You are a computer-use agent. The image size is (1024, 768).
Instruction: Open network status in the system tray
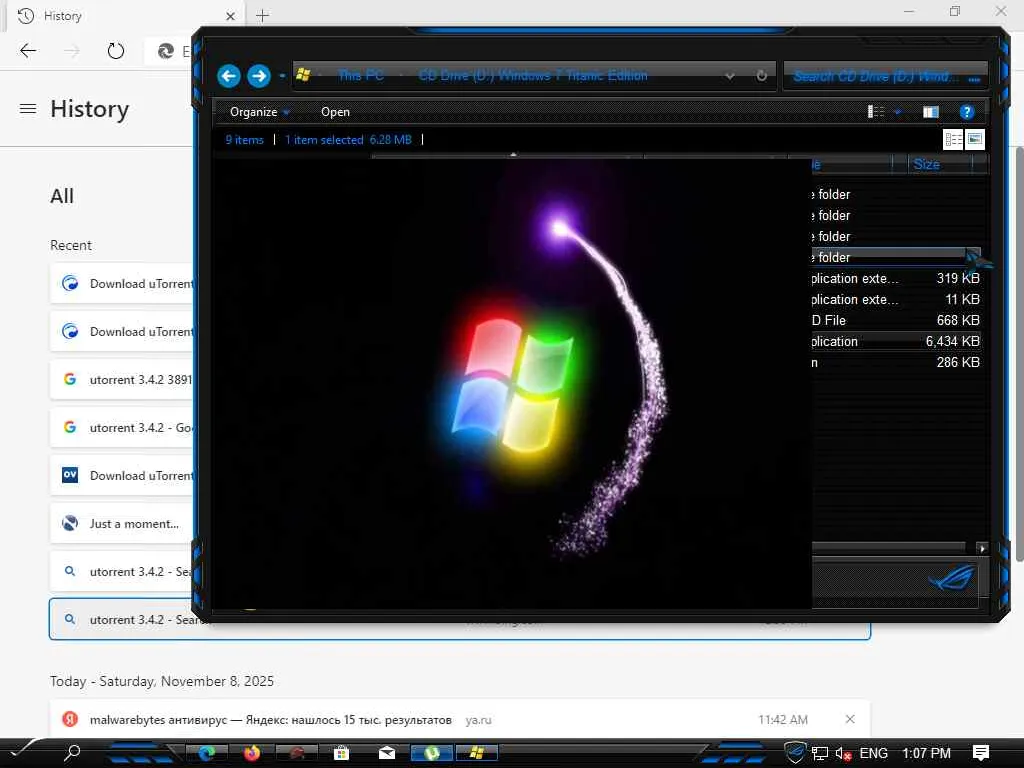click(819, 754)
